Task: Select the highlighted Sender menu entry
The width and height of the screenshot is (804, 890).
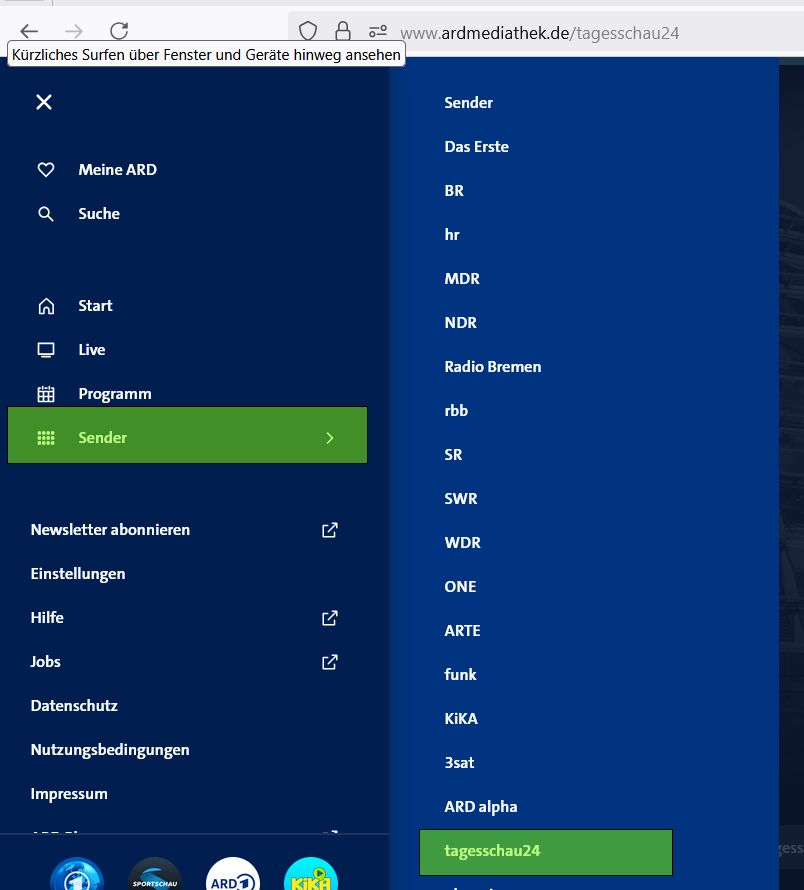Action: [187, 435]
